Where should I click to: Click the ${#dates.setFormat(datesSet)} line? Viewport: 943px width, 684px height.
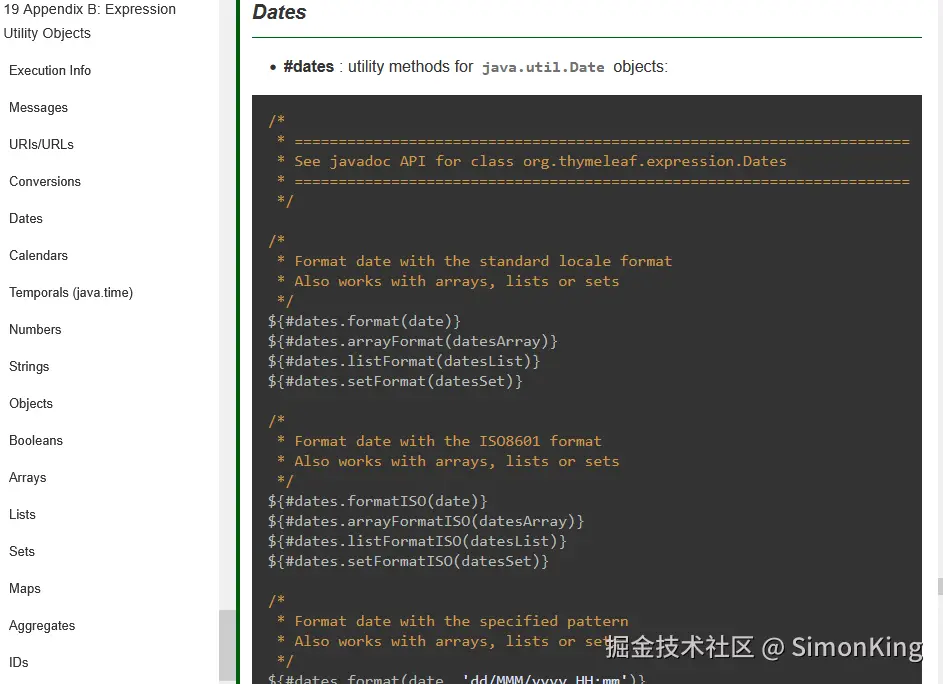[395, 381]
